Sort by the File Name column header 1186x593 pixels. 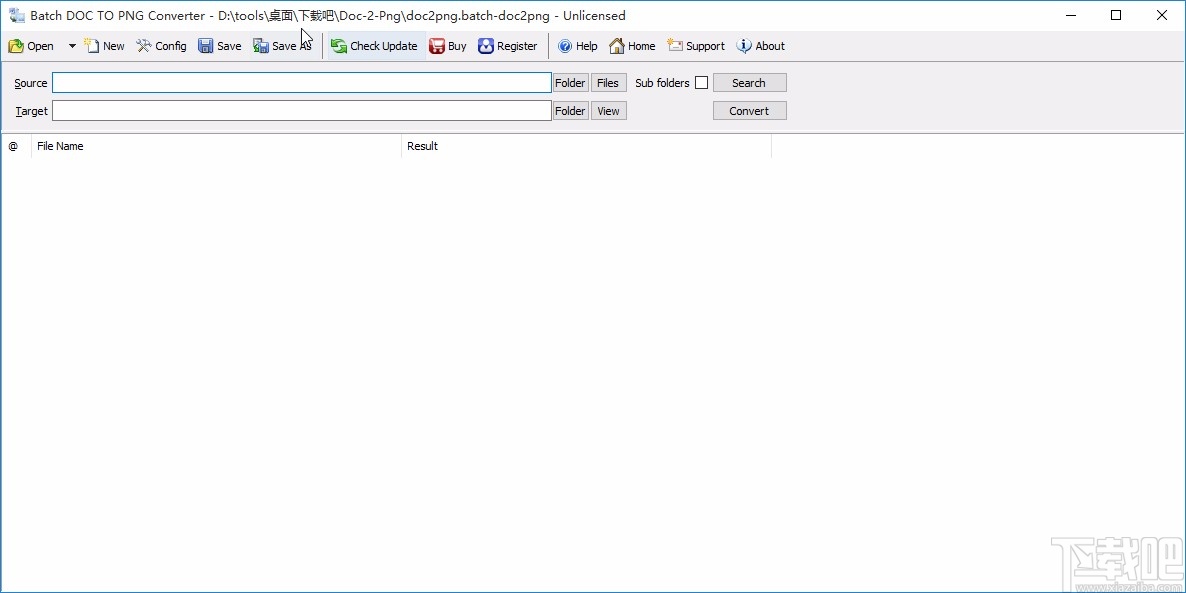(x=216, y=146)
